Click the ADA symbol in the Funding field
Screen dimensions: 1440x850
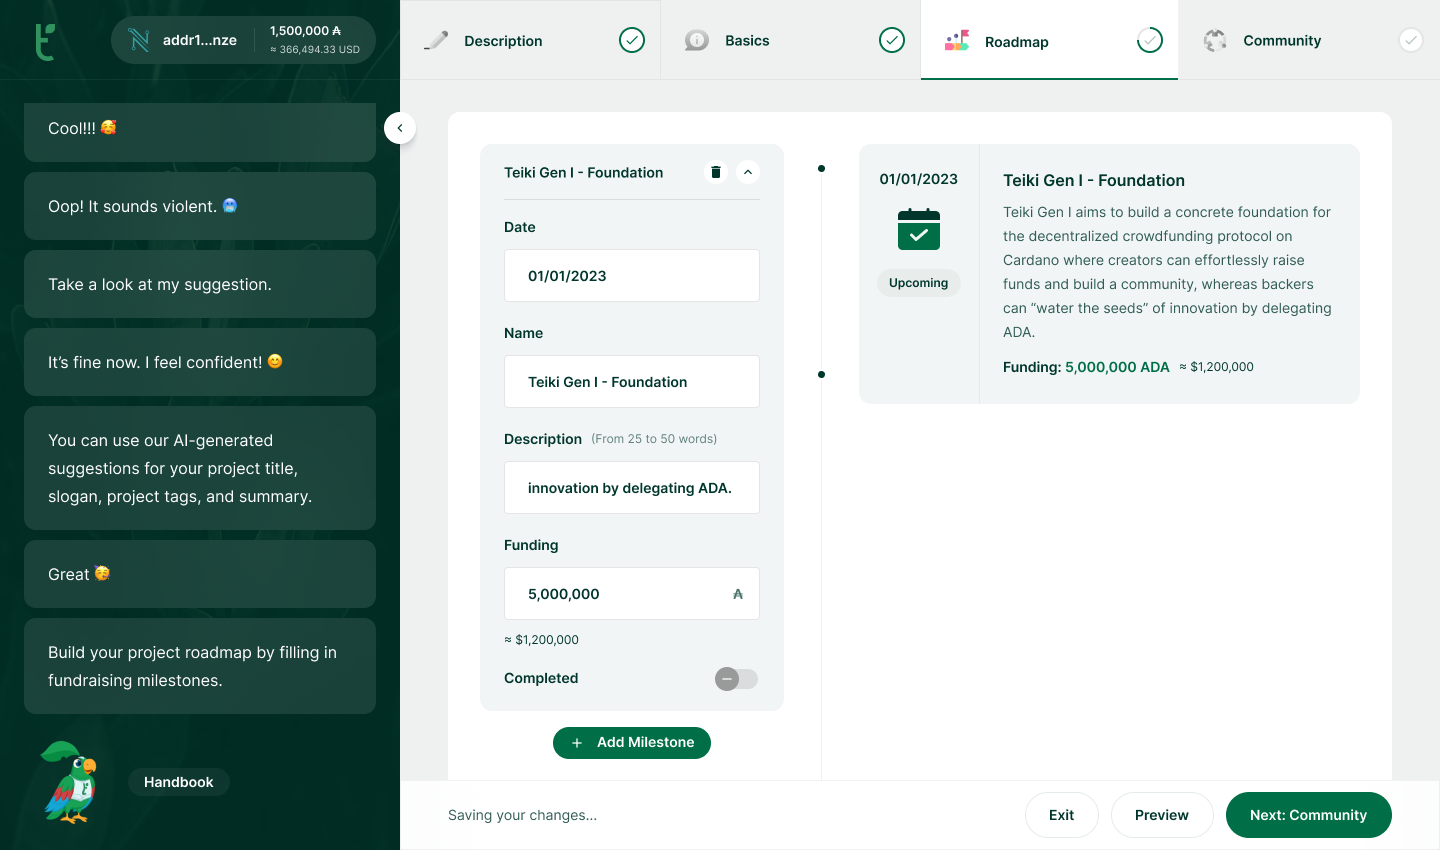tap(738, 594)
